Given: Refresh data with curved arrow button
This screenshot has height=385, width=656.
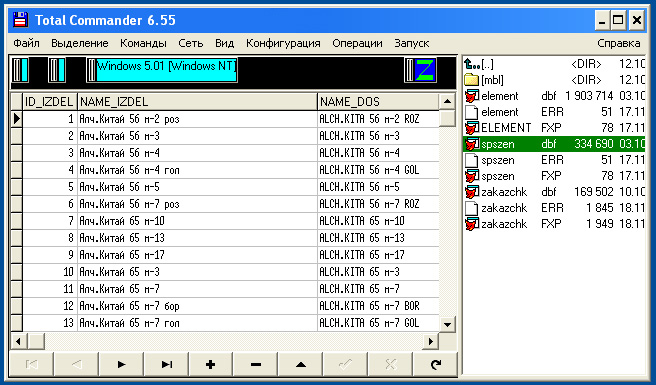Looking at the screenshot, I should click(x=435, y=364).
